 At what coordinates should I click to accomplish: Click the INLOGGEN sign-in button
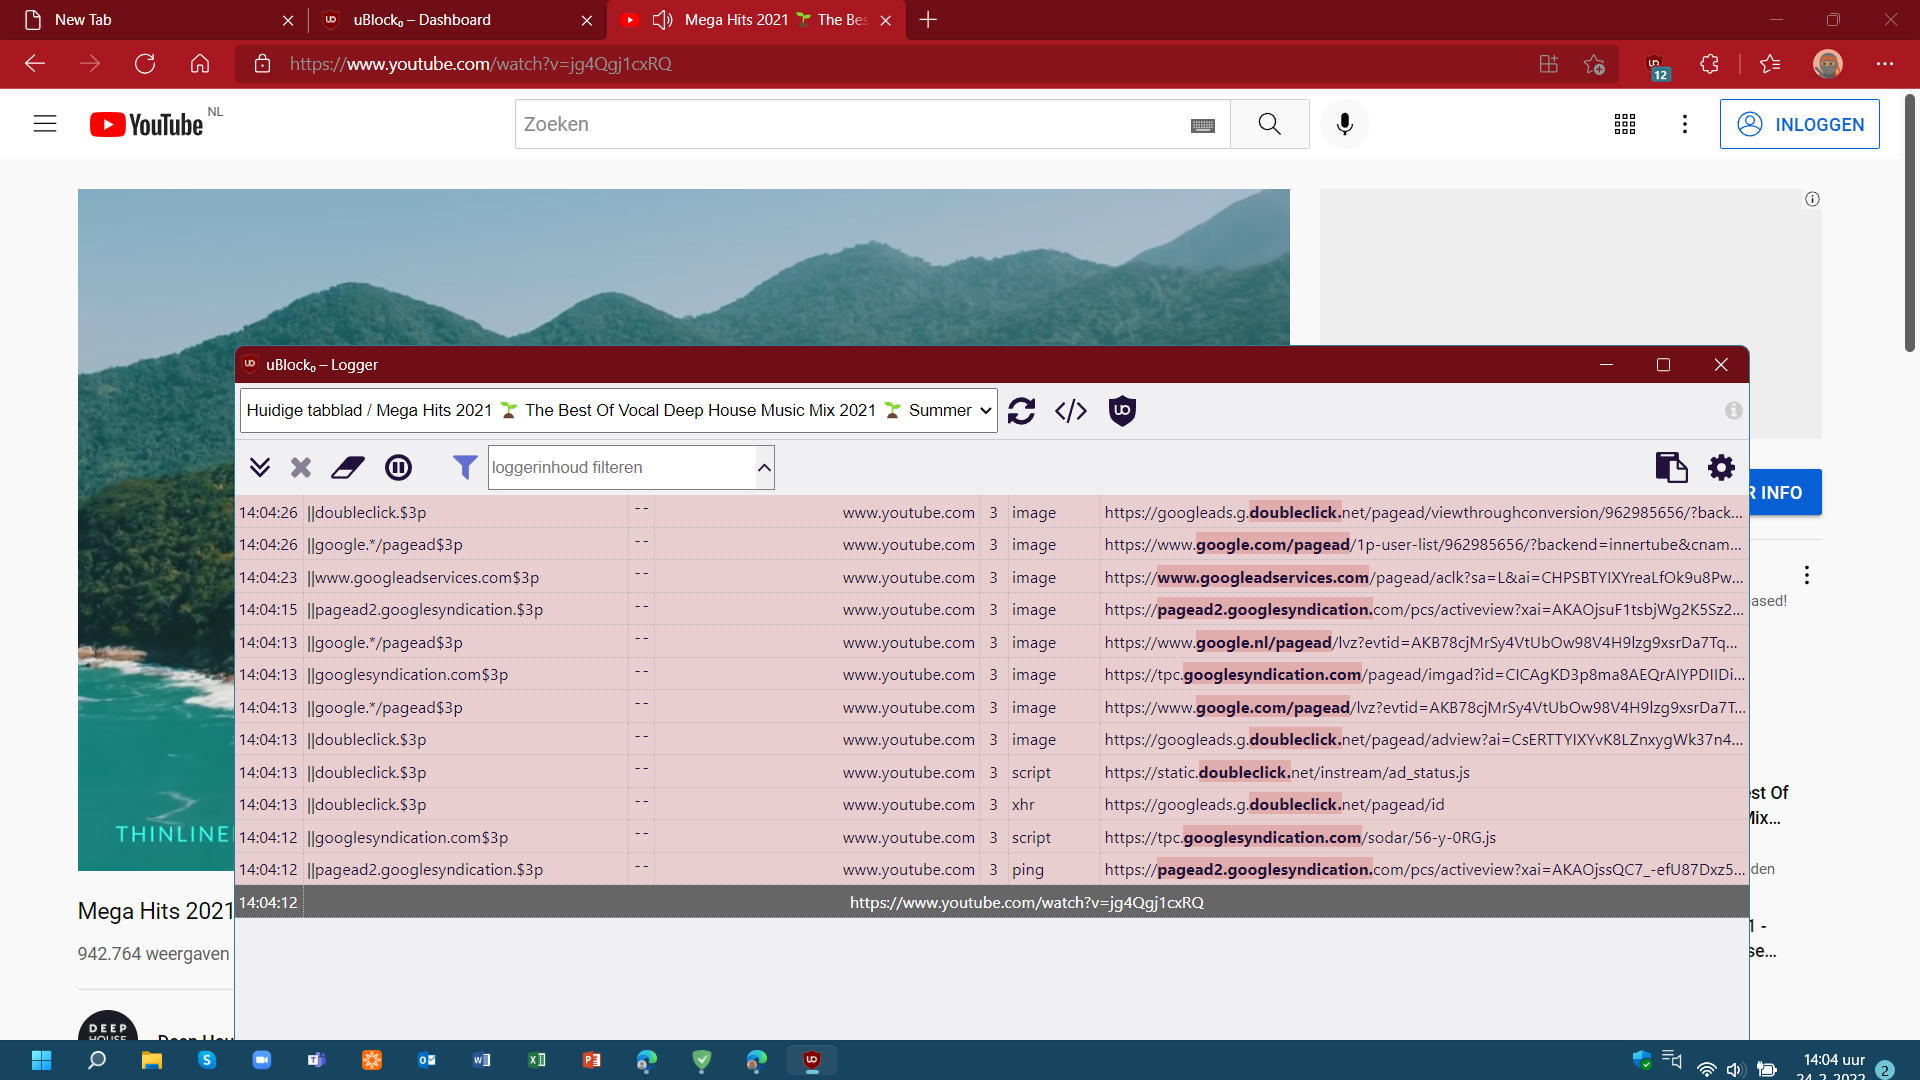point(1799,124)
